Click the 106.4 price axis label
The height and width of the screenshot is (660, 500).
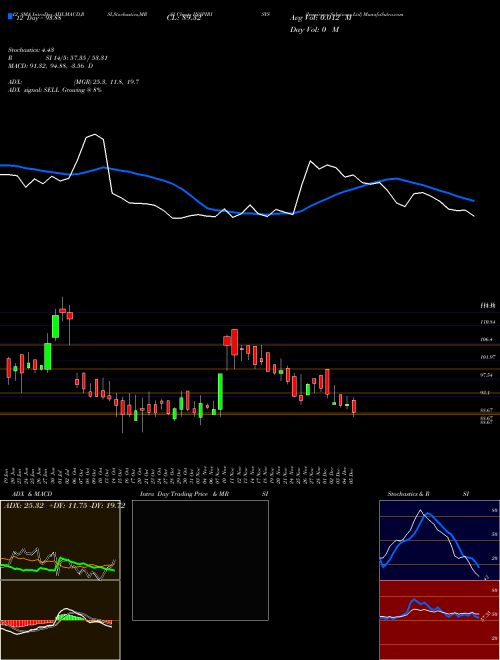486,339
